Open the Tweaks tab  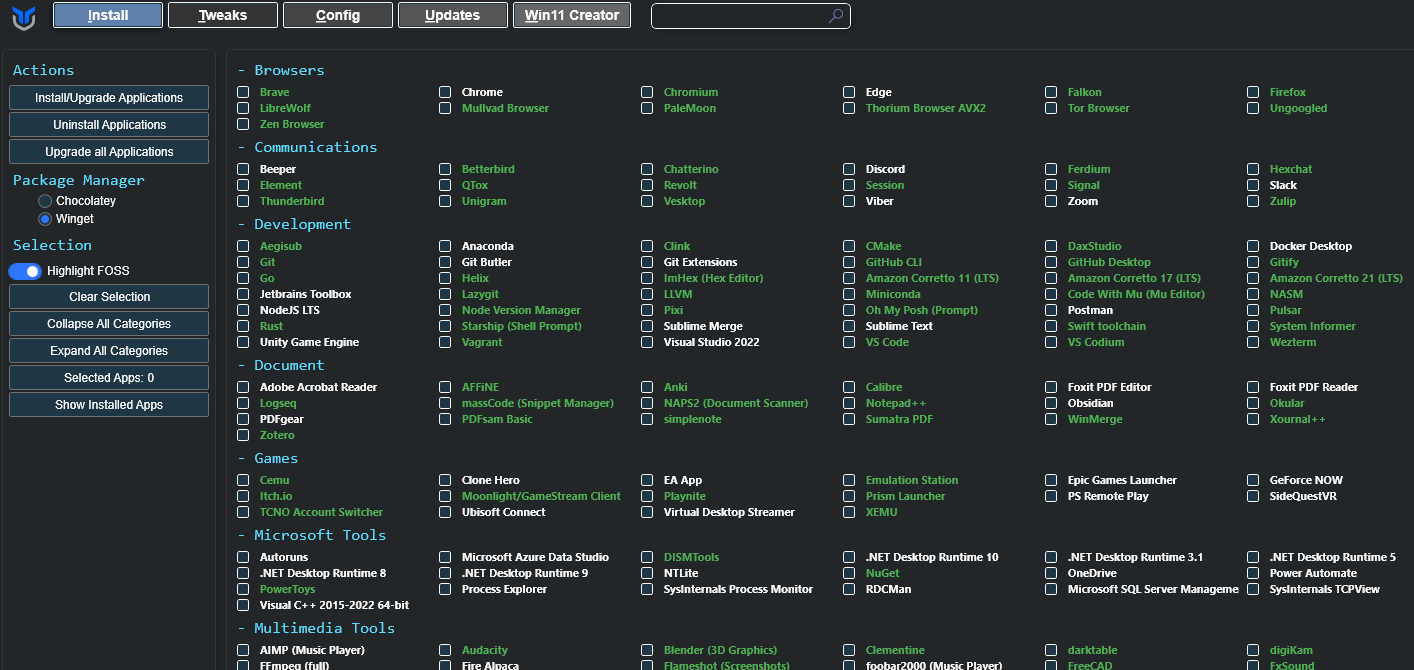222,15
